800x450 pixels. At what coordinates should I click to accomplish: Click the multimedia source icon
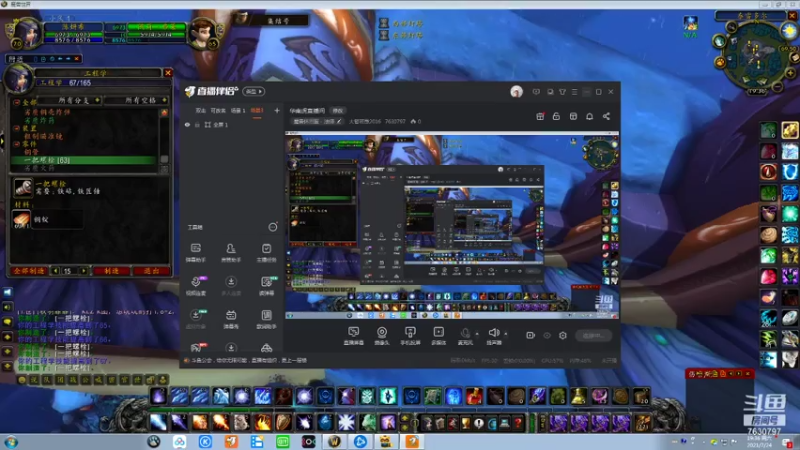438,336
